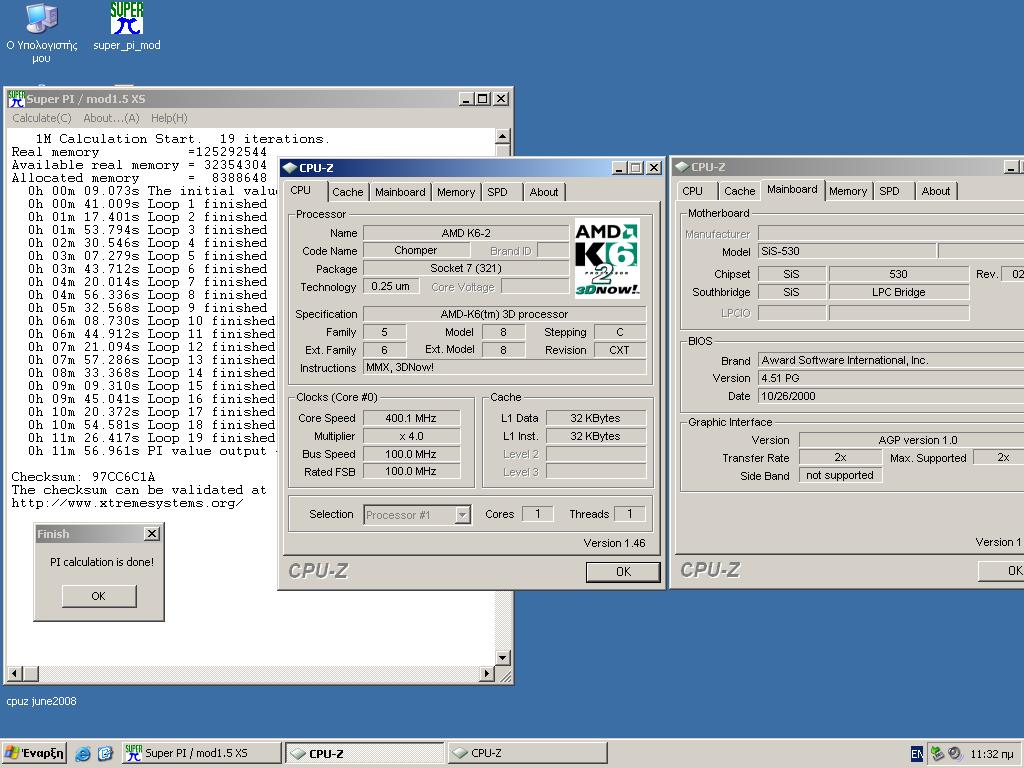
Task: Click the L1 Data cache field
Action: coord(596,418)
